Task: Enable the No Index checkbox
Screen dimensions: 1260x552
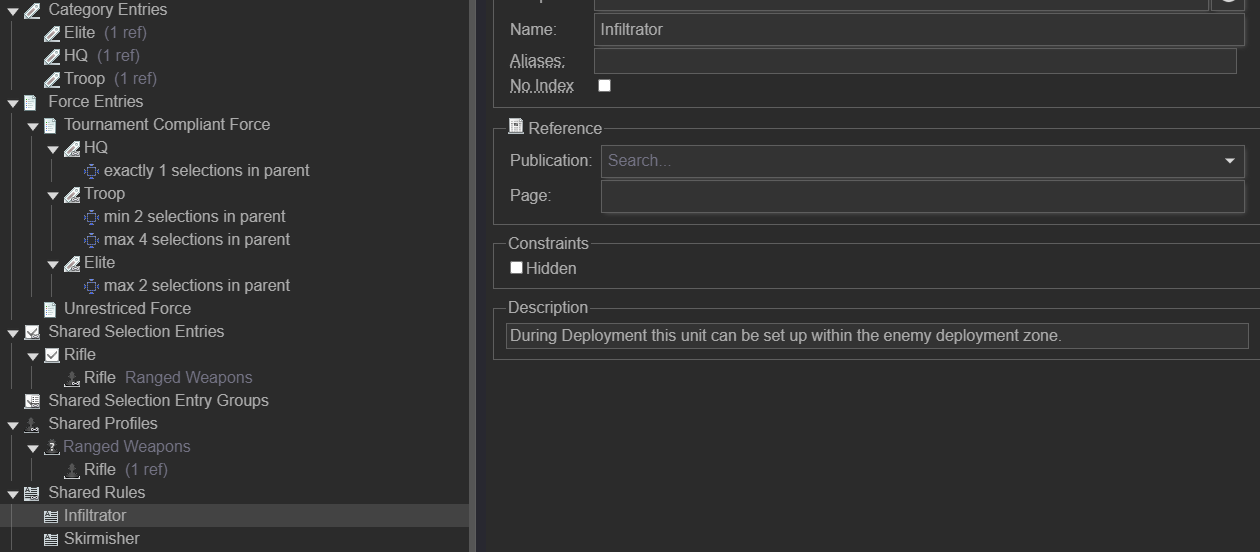Action: (x=604, y=86)
